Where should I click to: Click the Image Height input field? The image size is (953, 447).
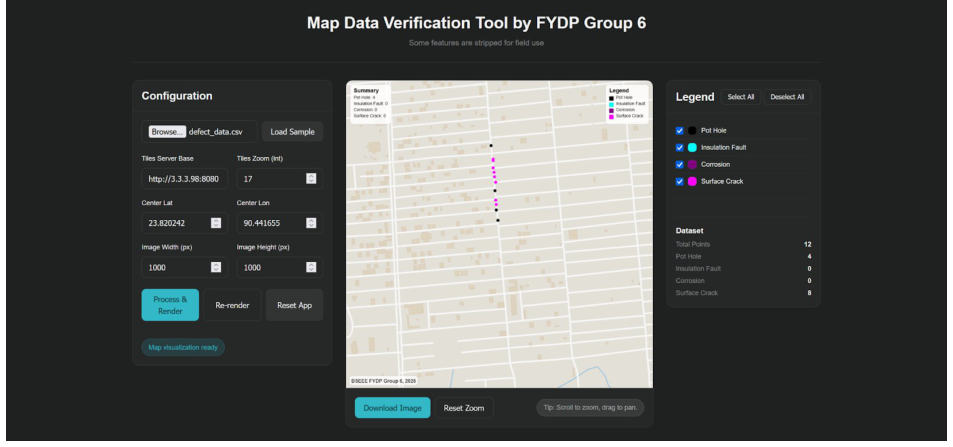click(280, 268)
